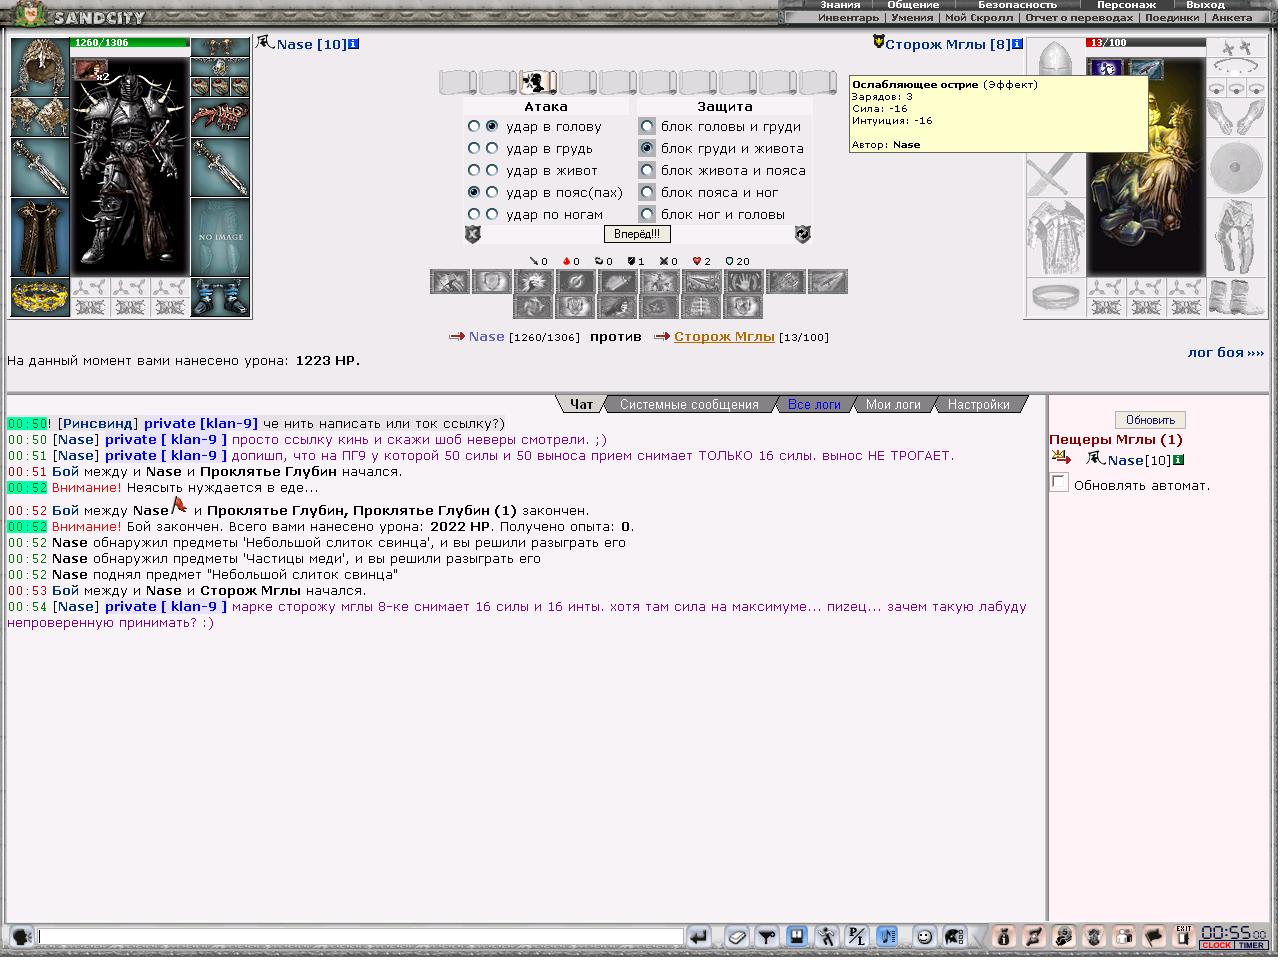Select блок пояса и ног

tap(647, 192)
